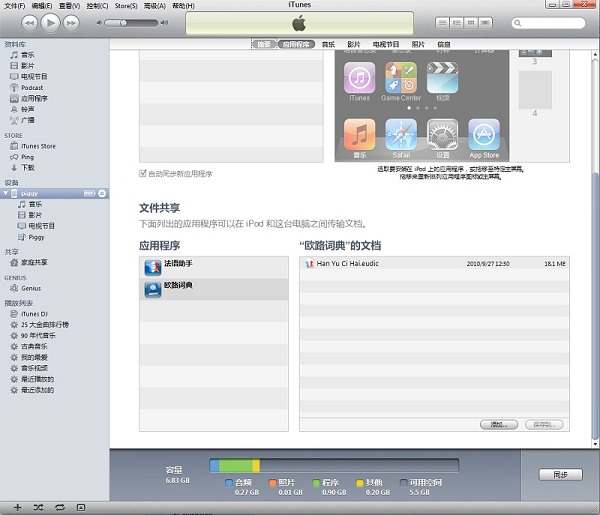Open the 高级(A) menu
This screenshot has height=515, width=600.
click(155, 6)
